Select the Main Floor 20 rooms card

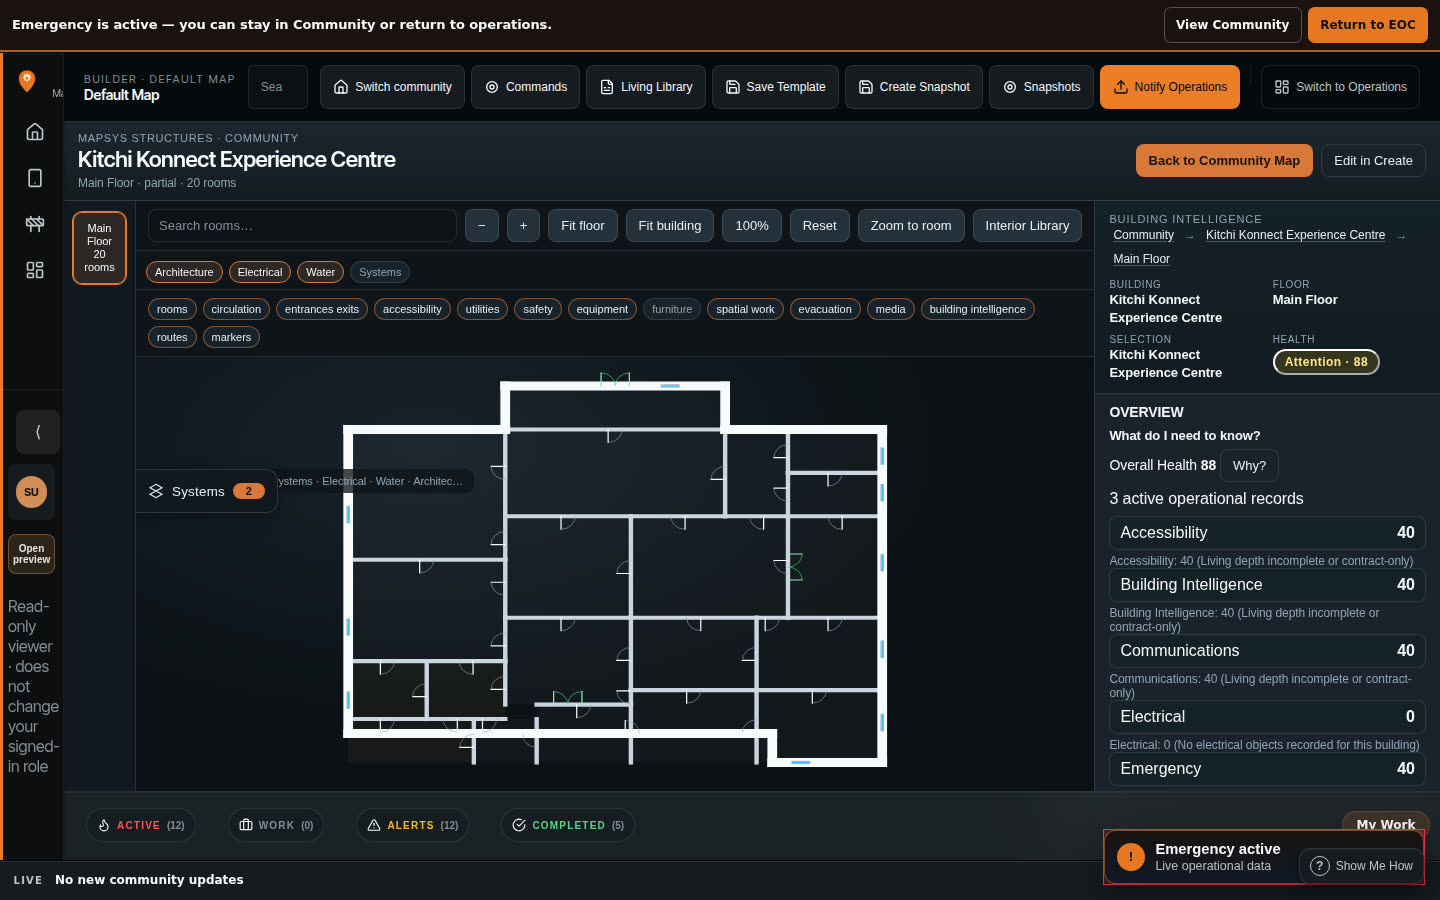(99, 248)
